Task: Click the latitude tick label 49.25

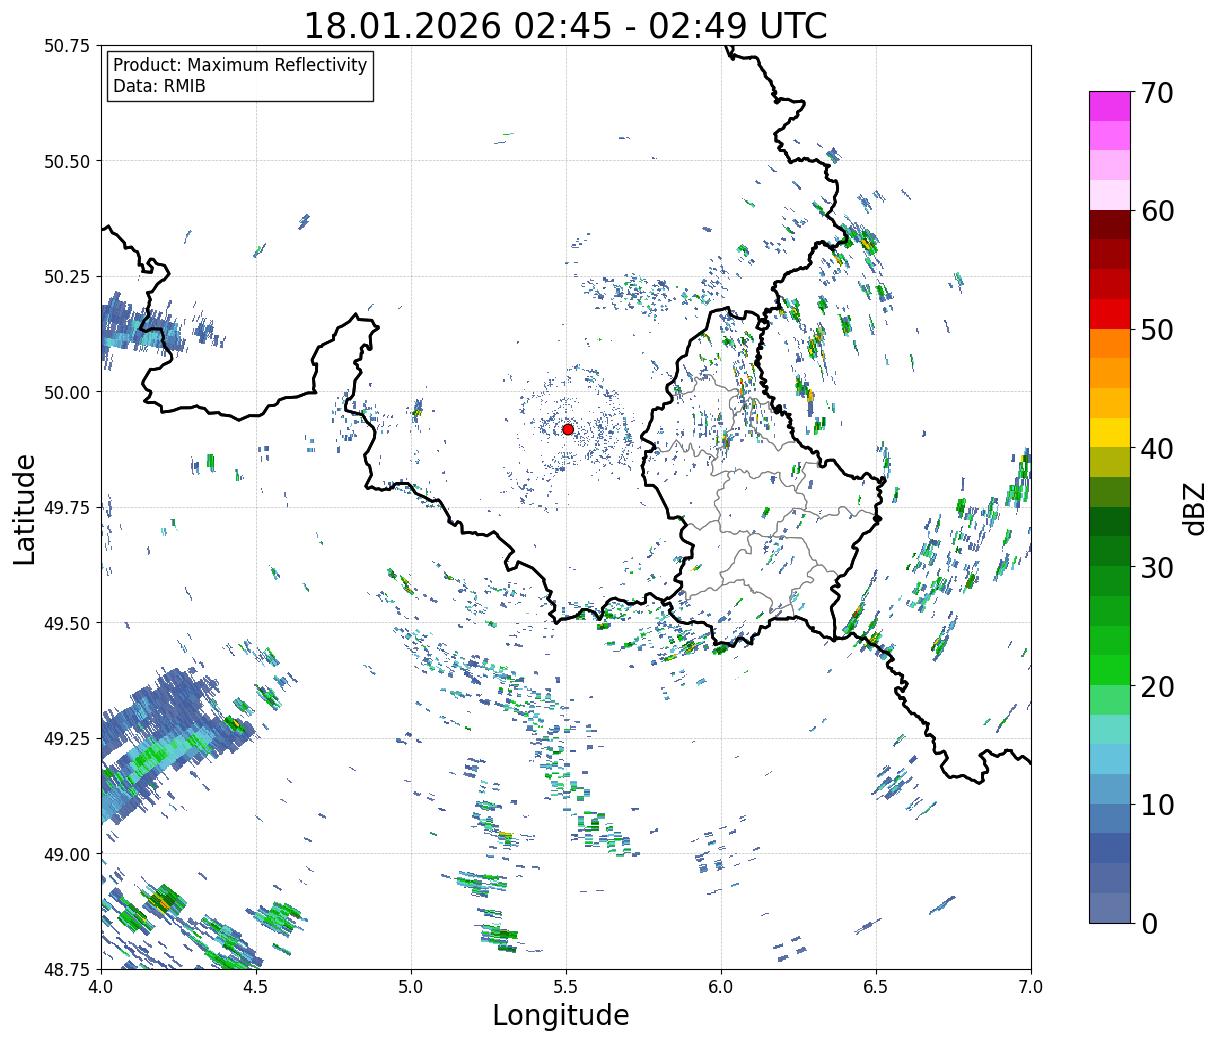Action: pos(68,739)
